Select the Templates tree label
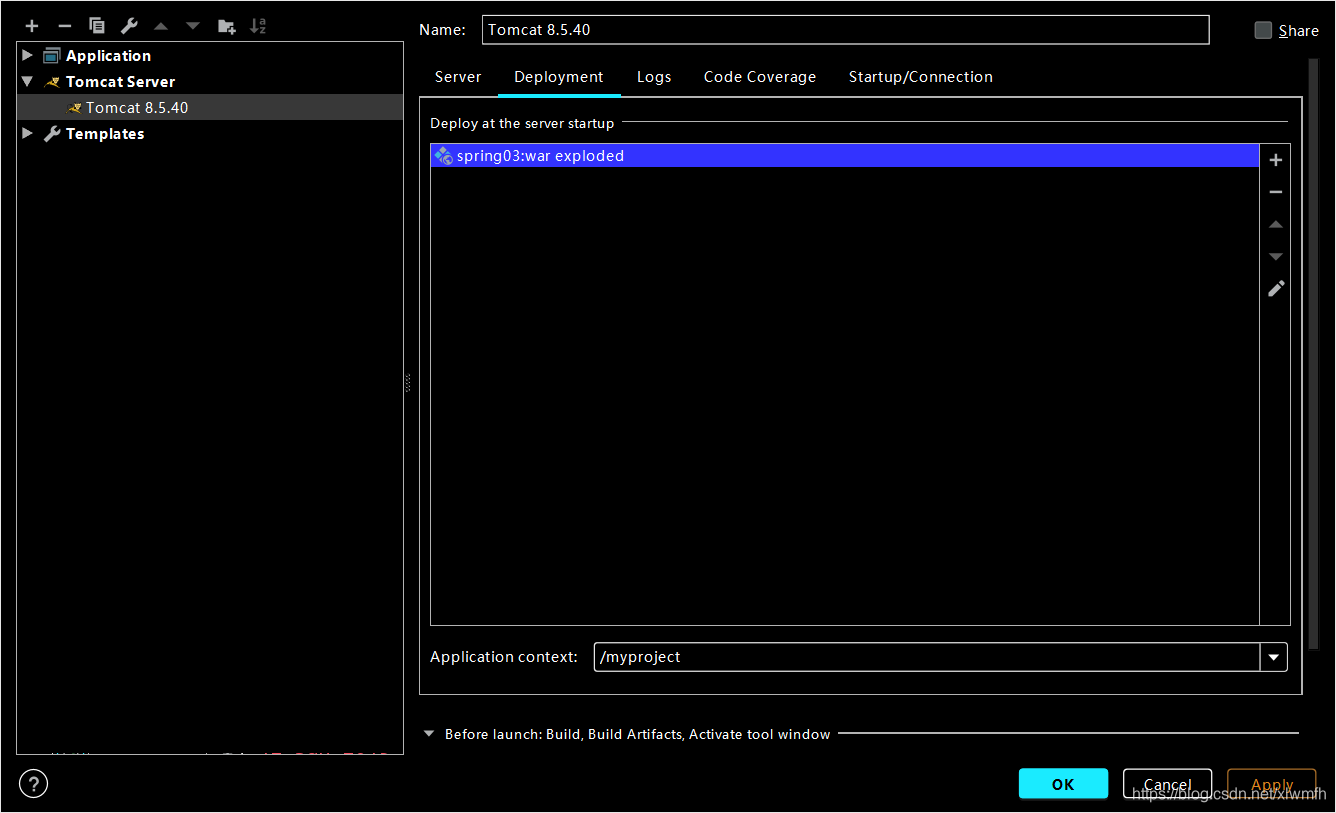 tap(105, 133)
